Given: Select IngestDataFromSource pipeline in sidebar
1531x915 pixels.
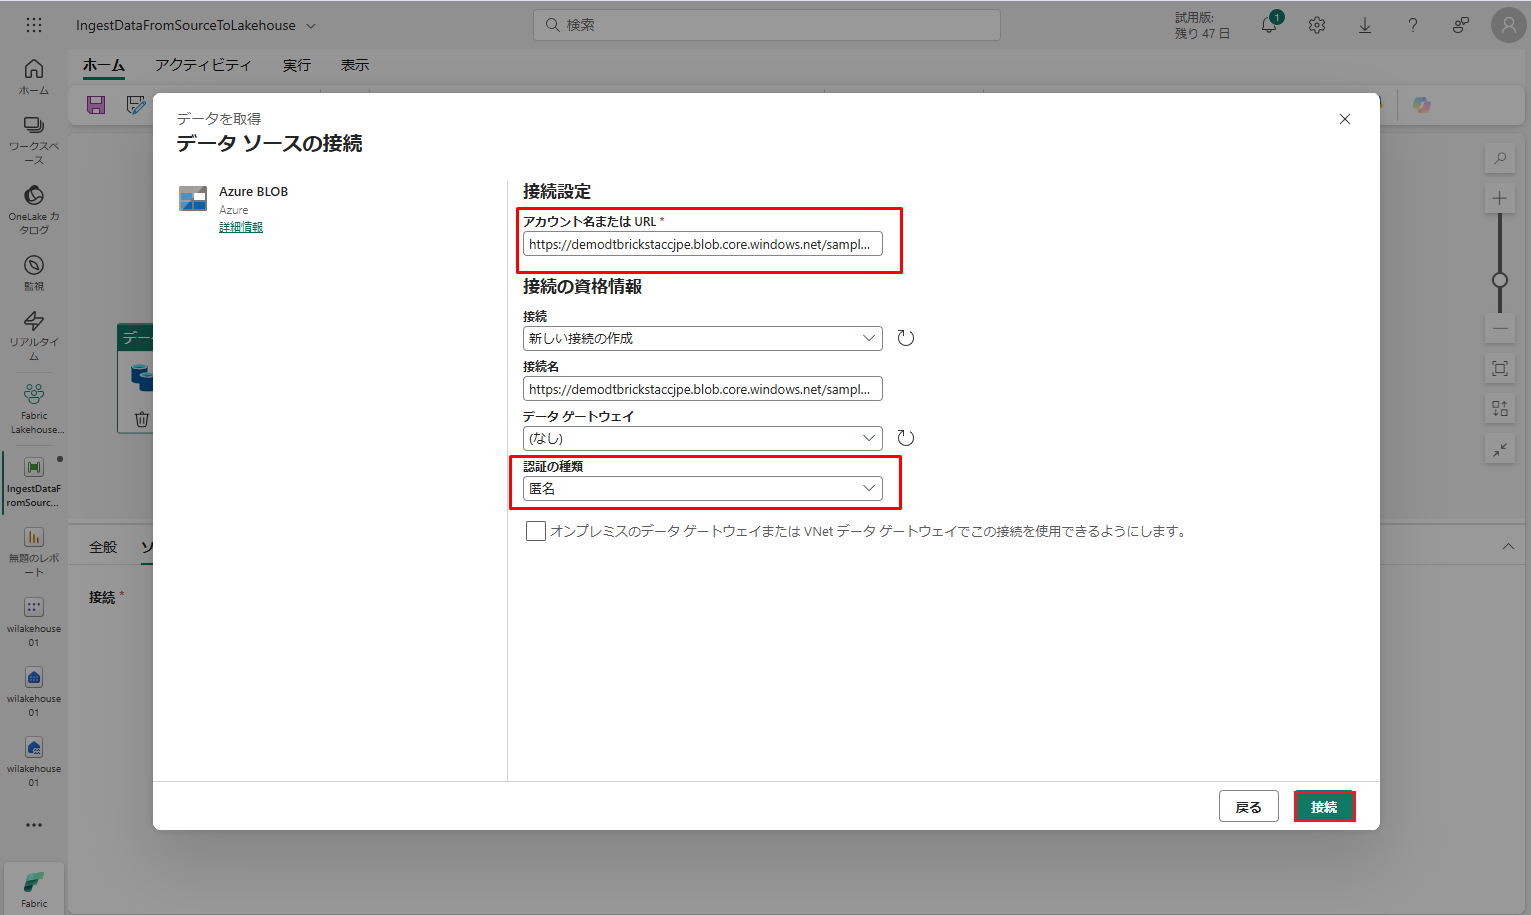Looking at the screenshot, I should (34, 482).
